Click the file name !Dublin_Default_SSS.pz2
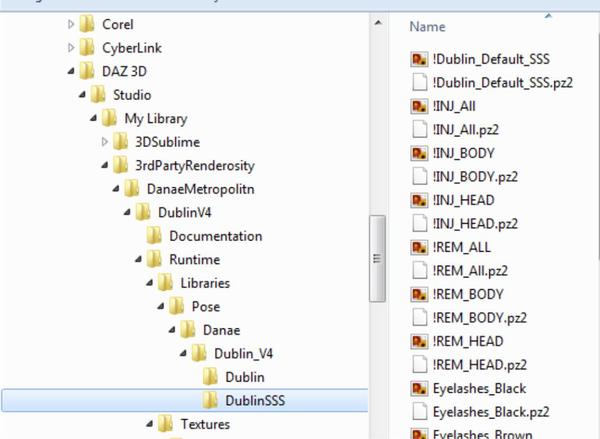Screen dimensions: 600x439 coord(502,83)
